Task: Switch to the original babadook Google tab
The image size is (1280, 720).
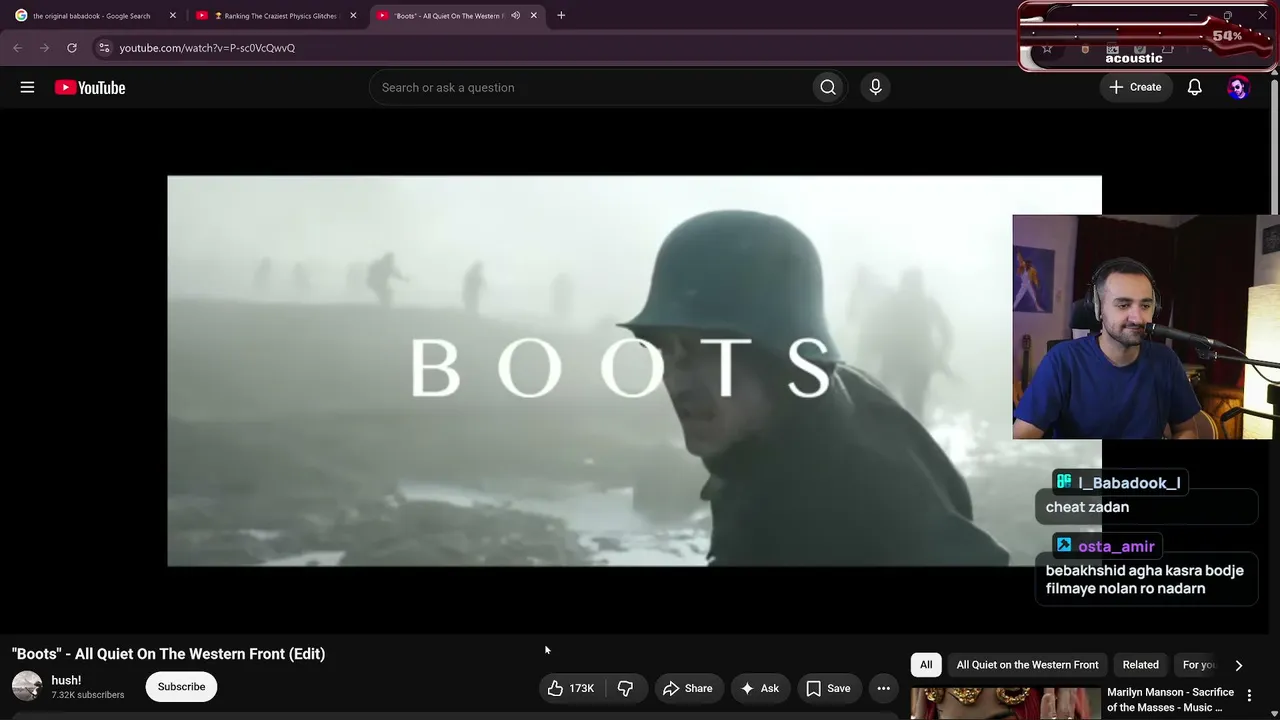Action: click(x=92, y=15)
